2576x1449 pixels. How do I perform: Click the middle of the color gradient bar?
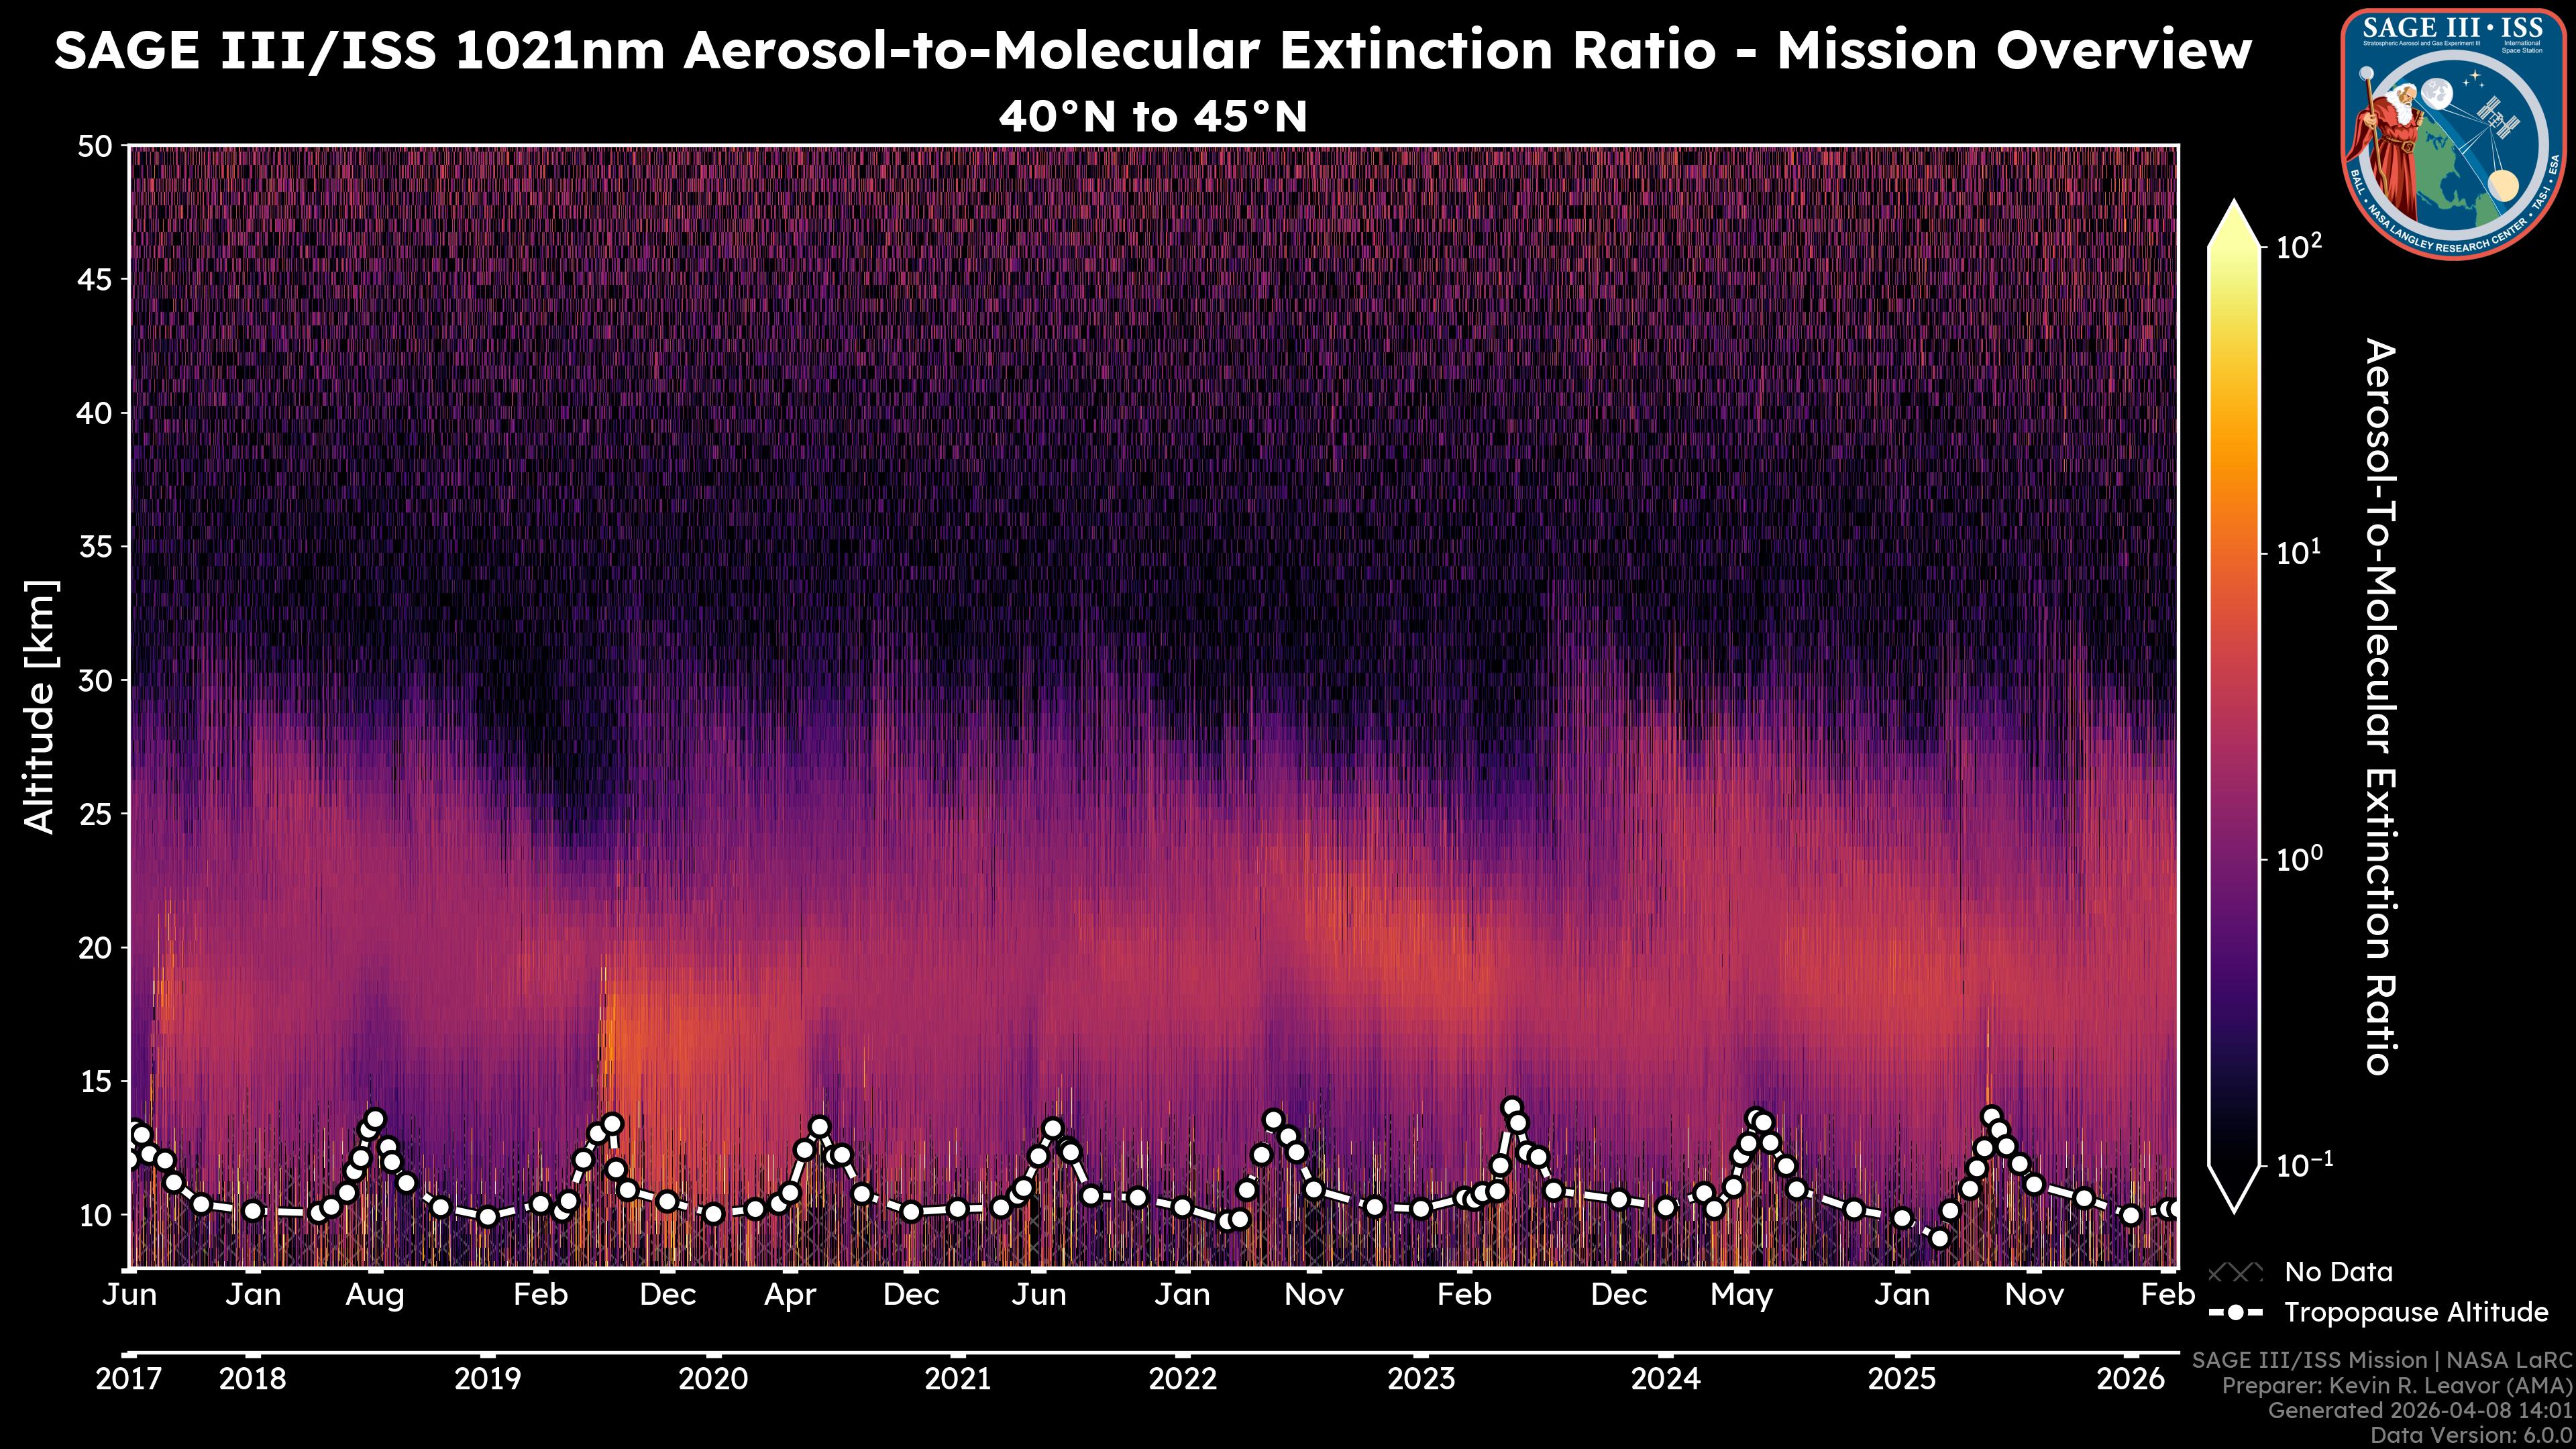coord(2234,705)
